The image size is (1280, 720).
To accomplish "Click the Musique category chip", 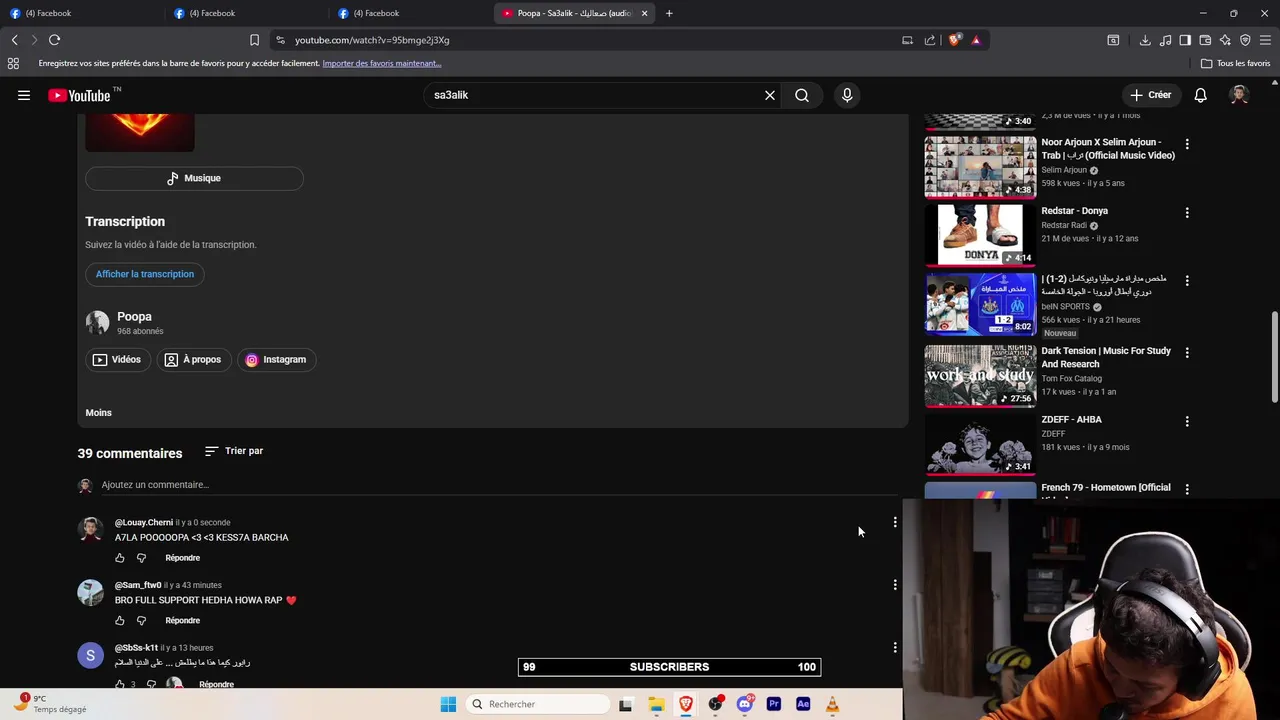I will point(194,178).
